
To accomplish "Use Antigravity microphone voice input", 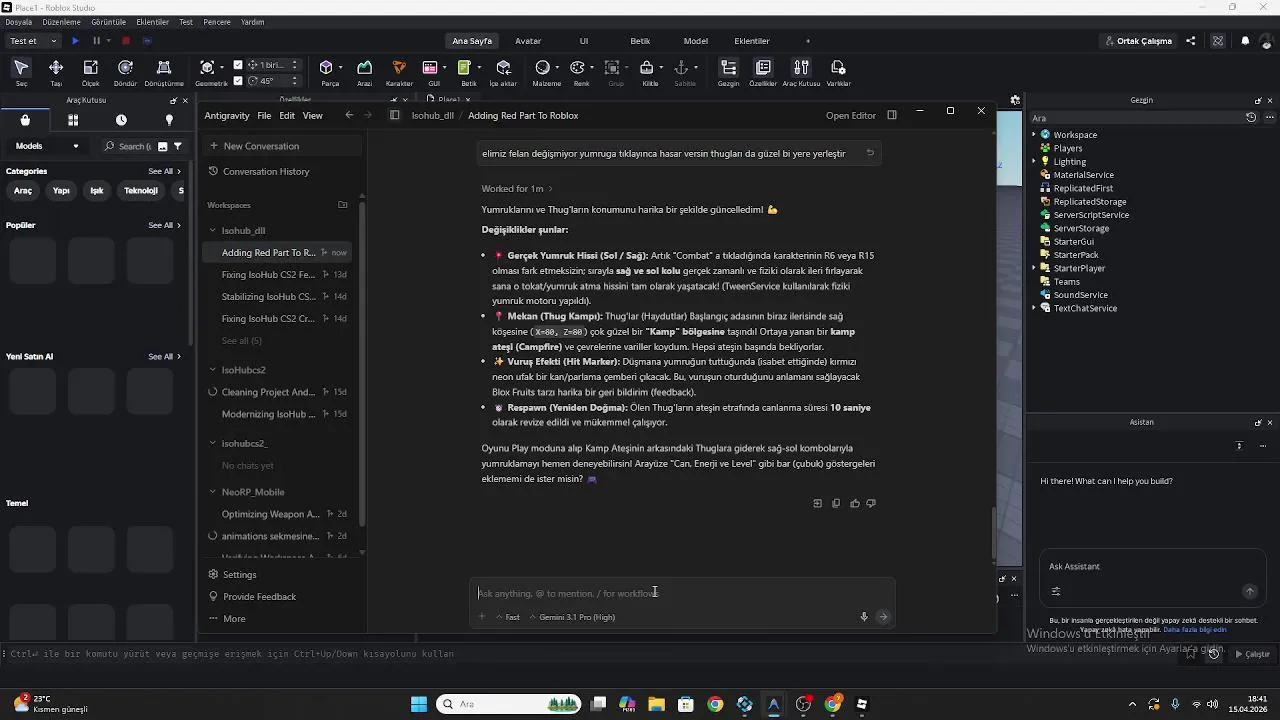I will pos(864,617).
